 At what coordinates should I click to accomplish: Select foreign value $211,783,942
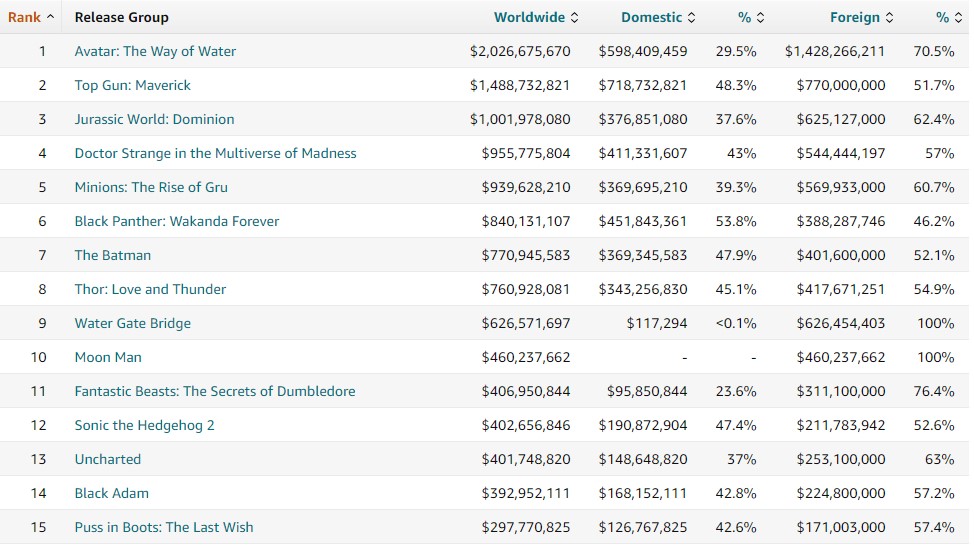tap(841, 425)
